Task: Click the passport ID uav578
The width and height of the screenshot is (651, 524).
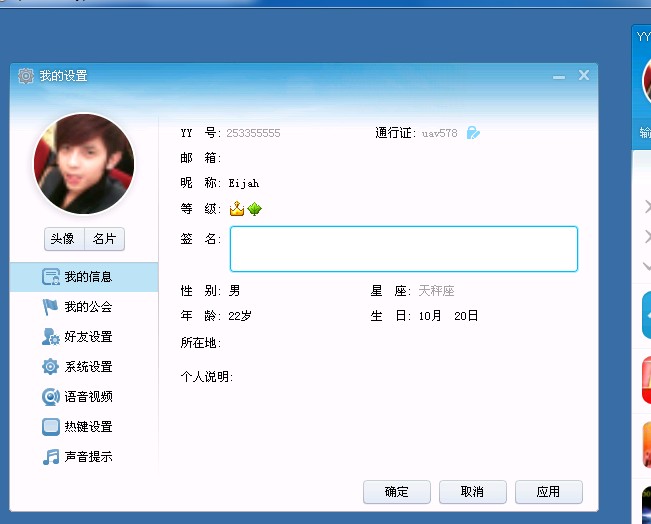Action: [x=440, y=133]
